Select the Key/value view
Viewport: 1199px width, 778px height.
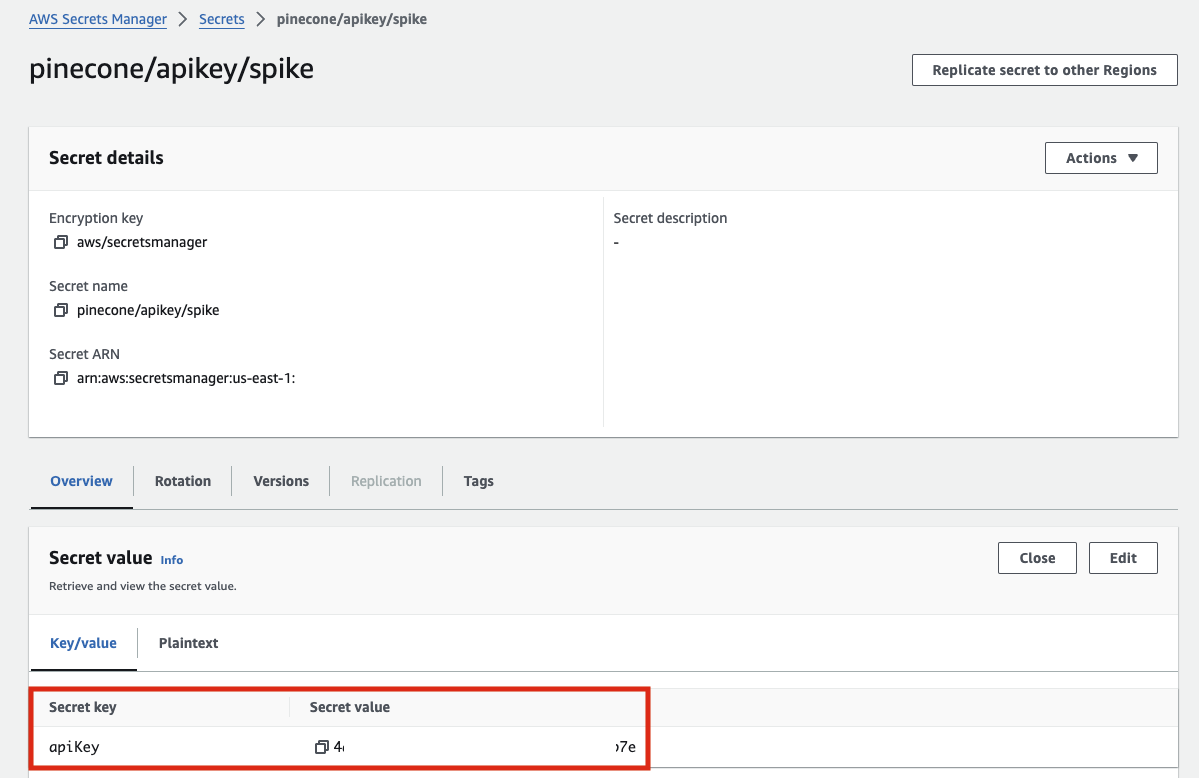[83, 643]
